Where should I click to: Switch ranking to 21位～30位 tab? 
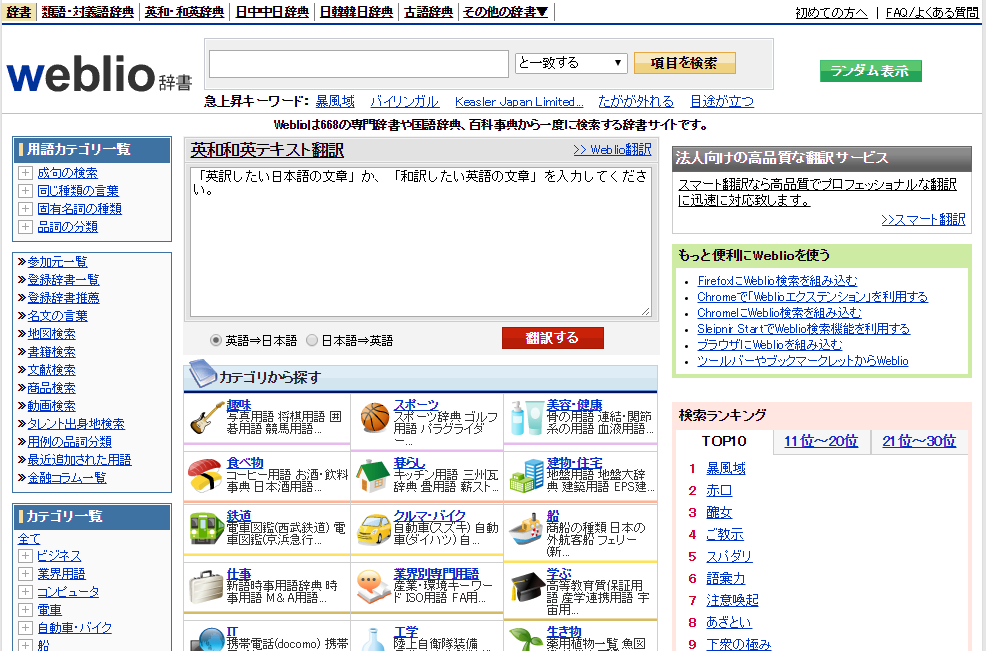pyautogui.click(x=919, y=442)
